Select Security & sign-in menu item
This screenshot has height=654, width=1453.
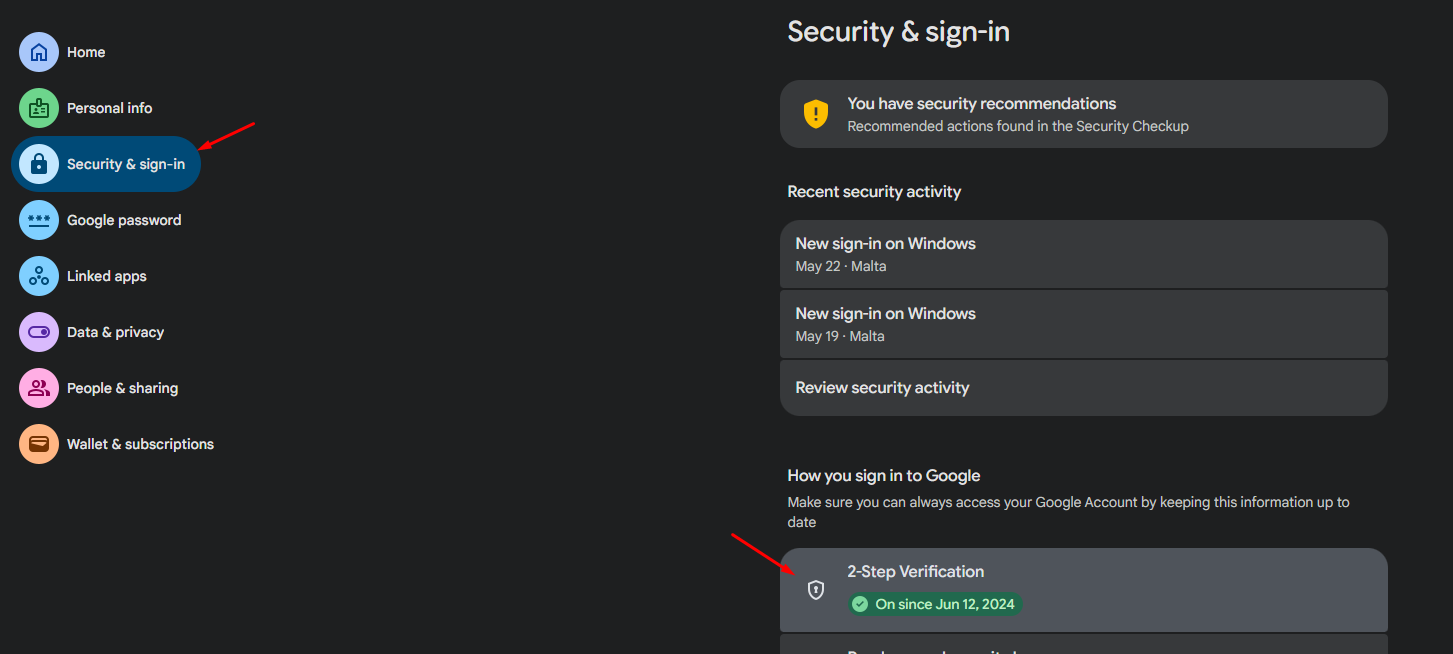(x=106, y=164)
